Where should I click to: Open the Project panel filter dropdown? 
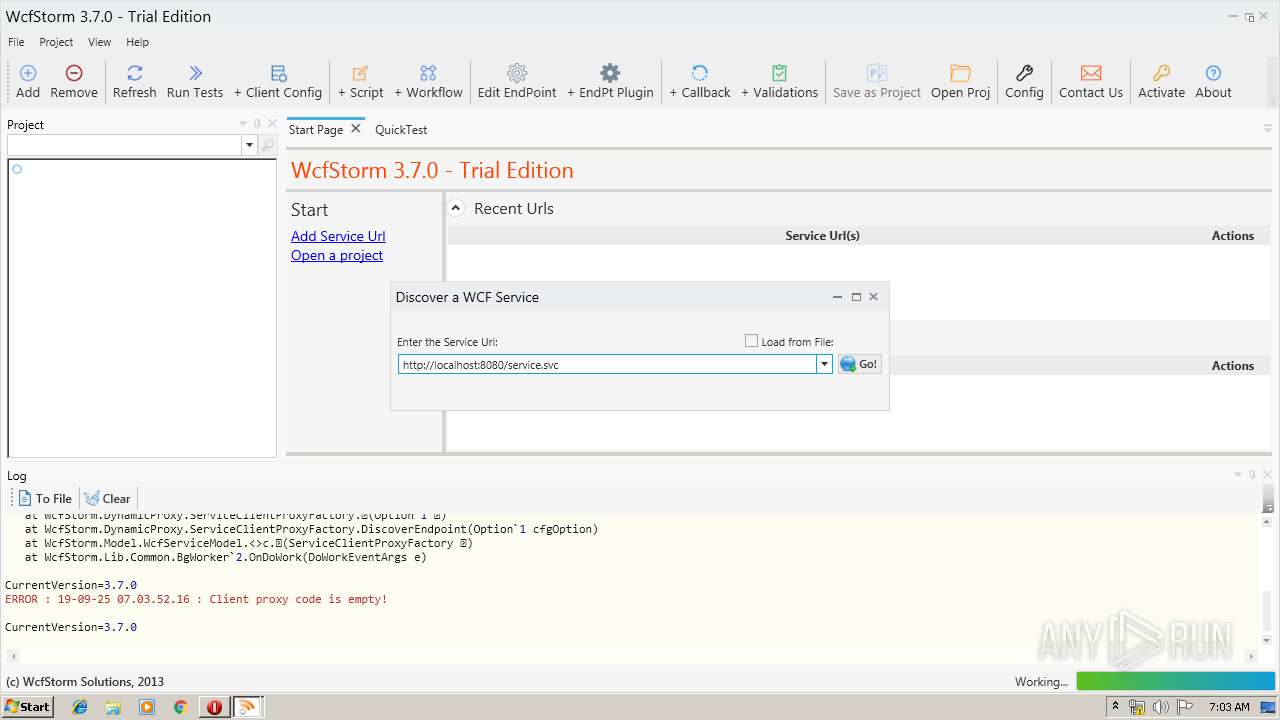click(250, 146)
